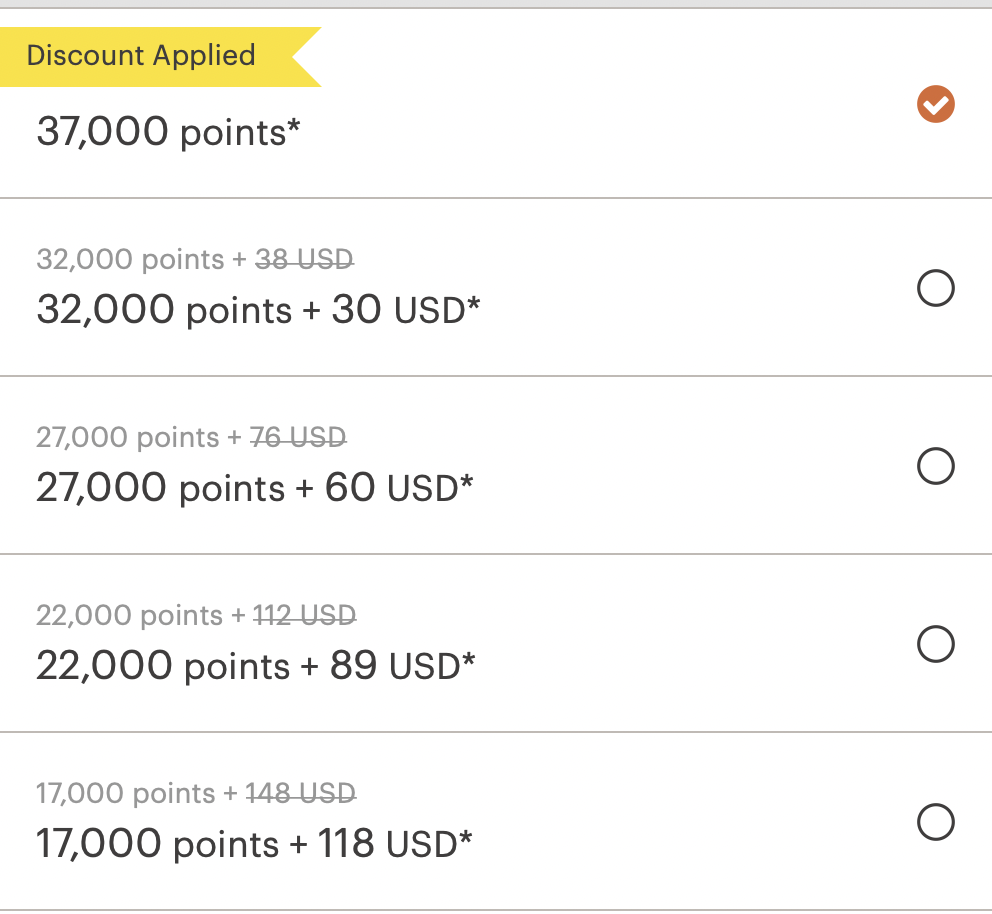Pick the 22,000 points + 89 USD radio button

point(936,644)
